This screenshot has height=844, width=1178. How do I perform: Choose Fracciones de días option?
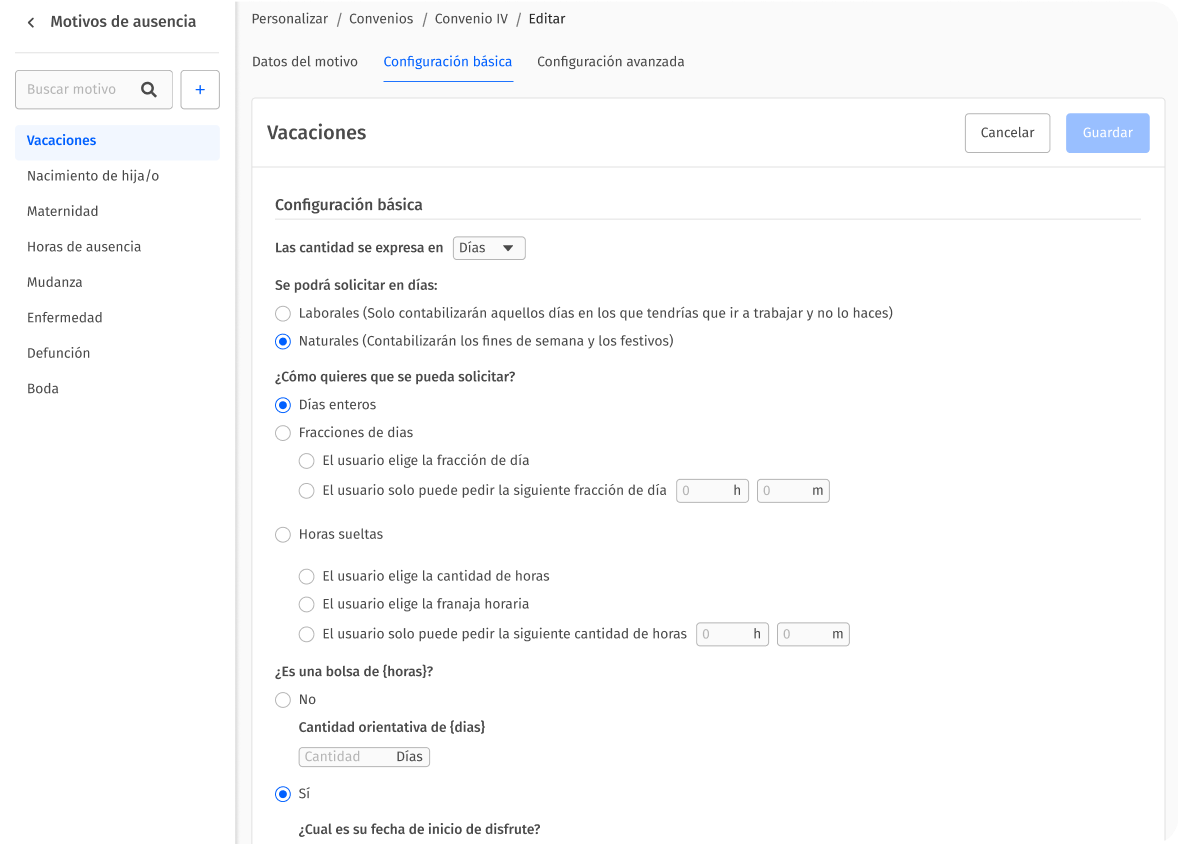click(x=283, y=433)
